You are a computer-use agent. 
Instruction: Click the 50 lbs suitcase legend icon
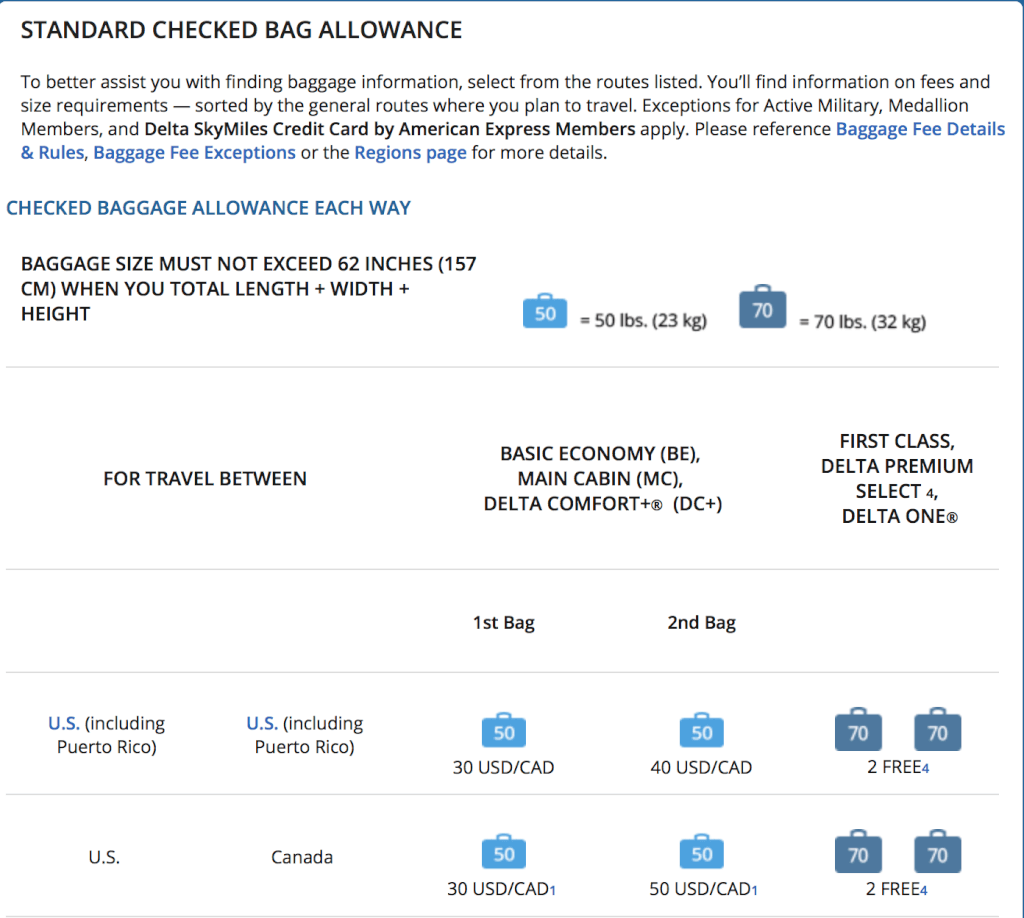tap(544, 311)
